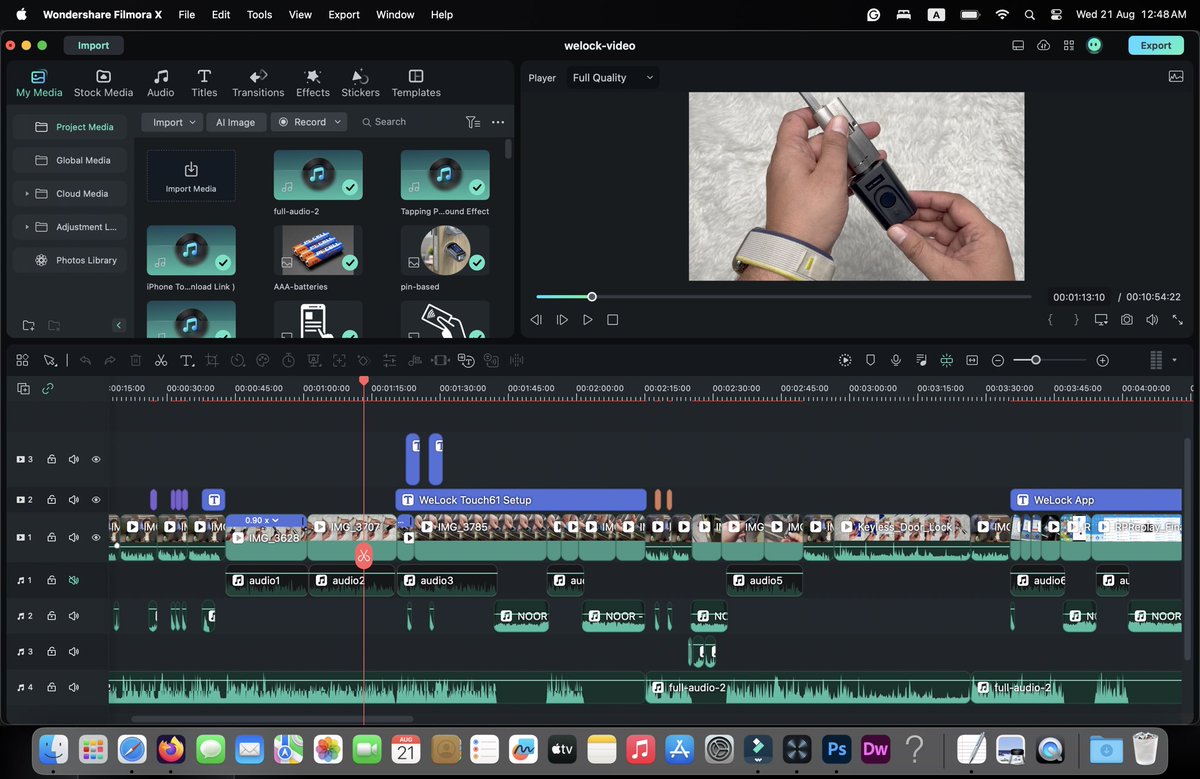Select the WeLock Touch61 Setup title clip

click(x=521, y=499)
